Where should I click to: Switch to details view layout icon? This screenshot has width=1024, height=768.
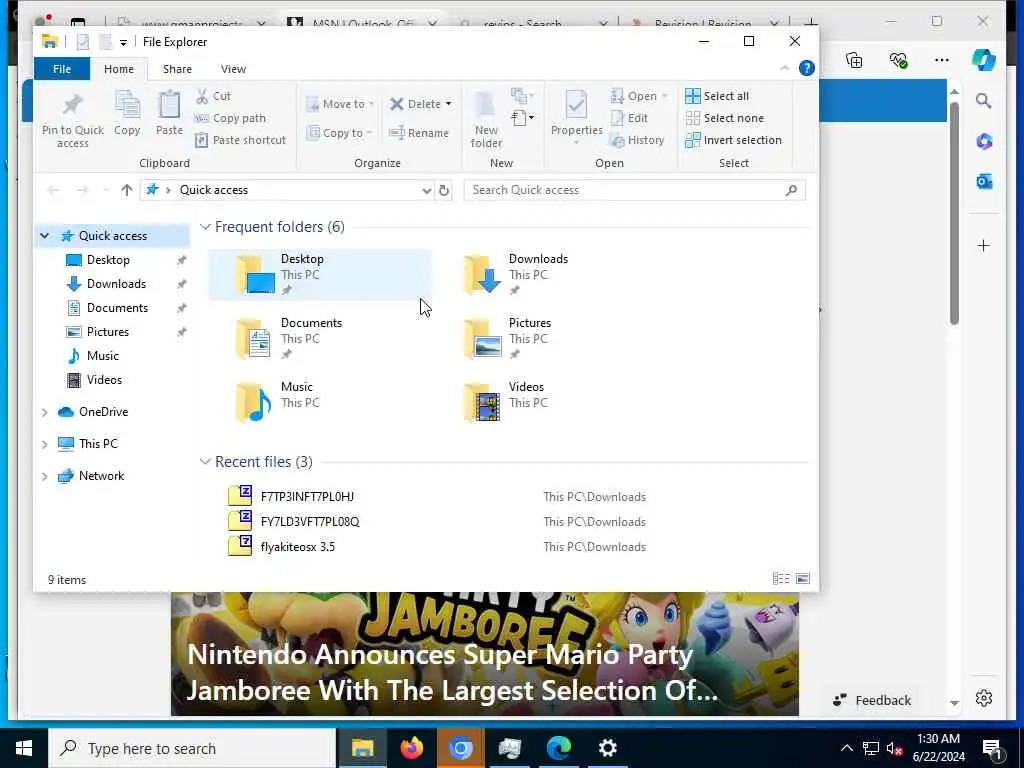pos(781,579)
